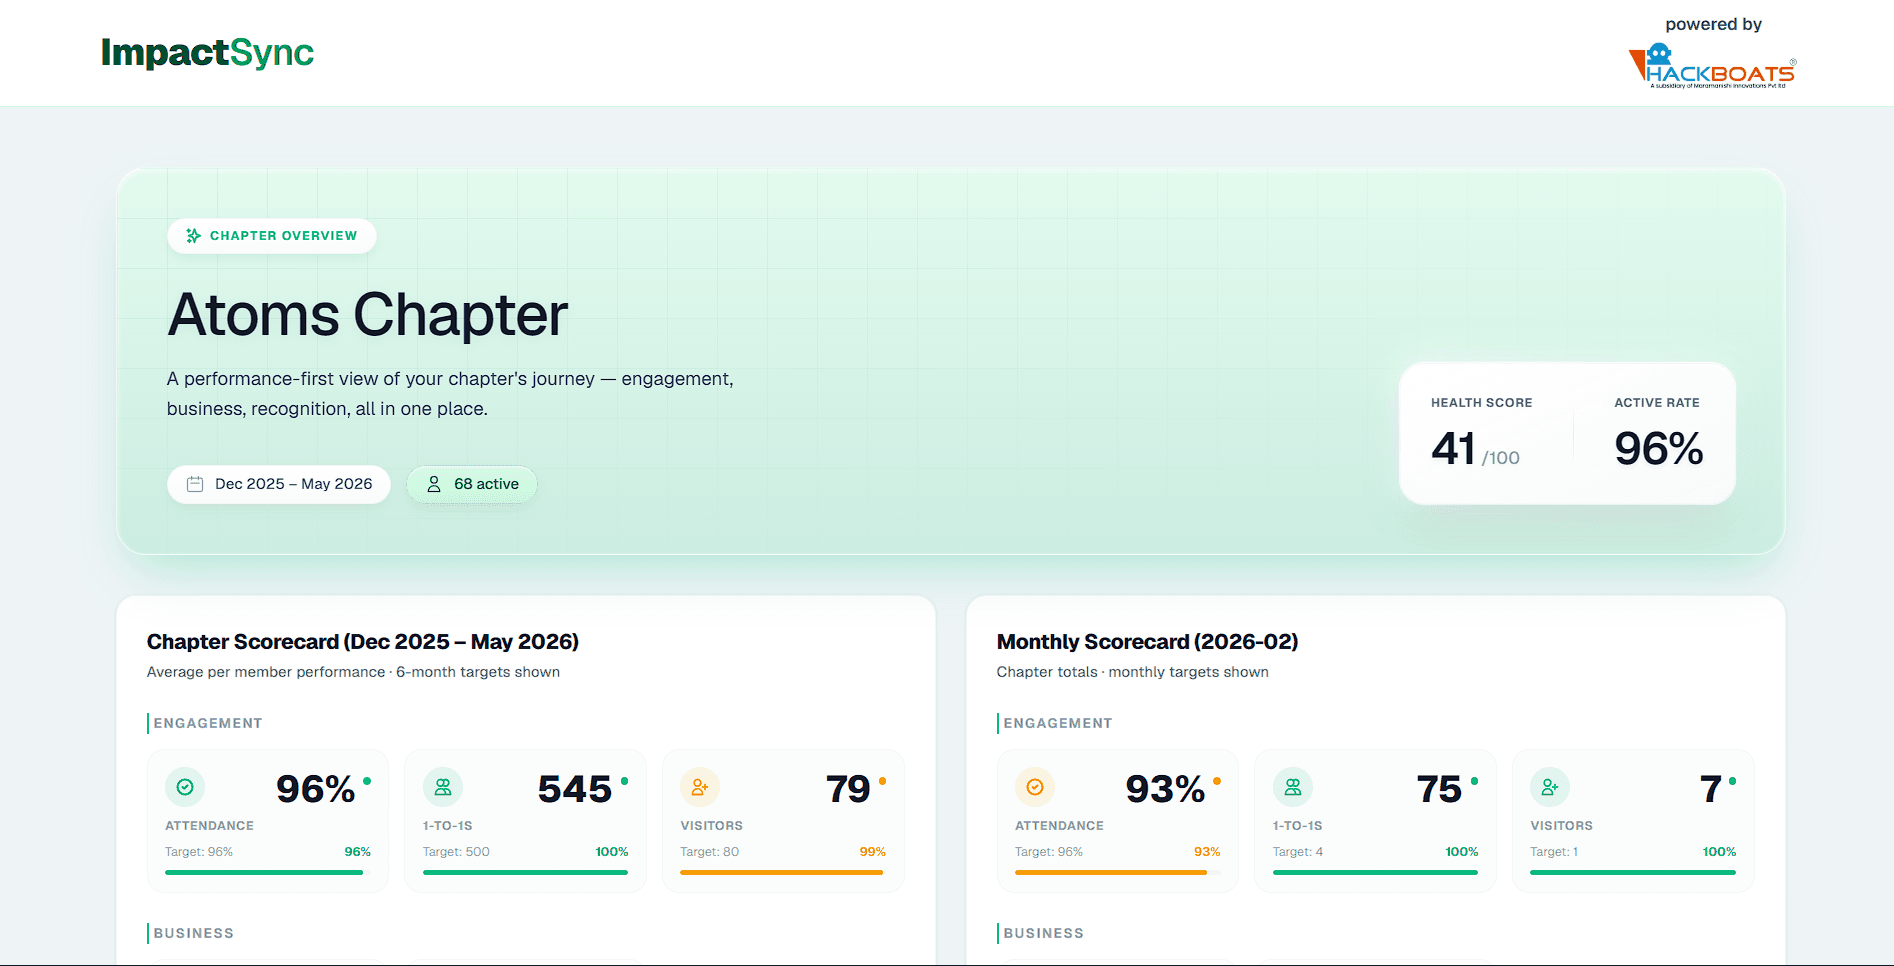1894x966 pixels.
Task: Click the 75 monthly 1-to-1s value
Action: click(x=1439, y=790)
